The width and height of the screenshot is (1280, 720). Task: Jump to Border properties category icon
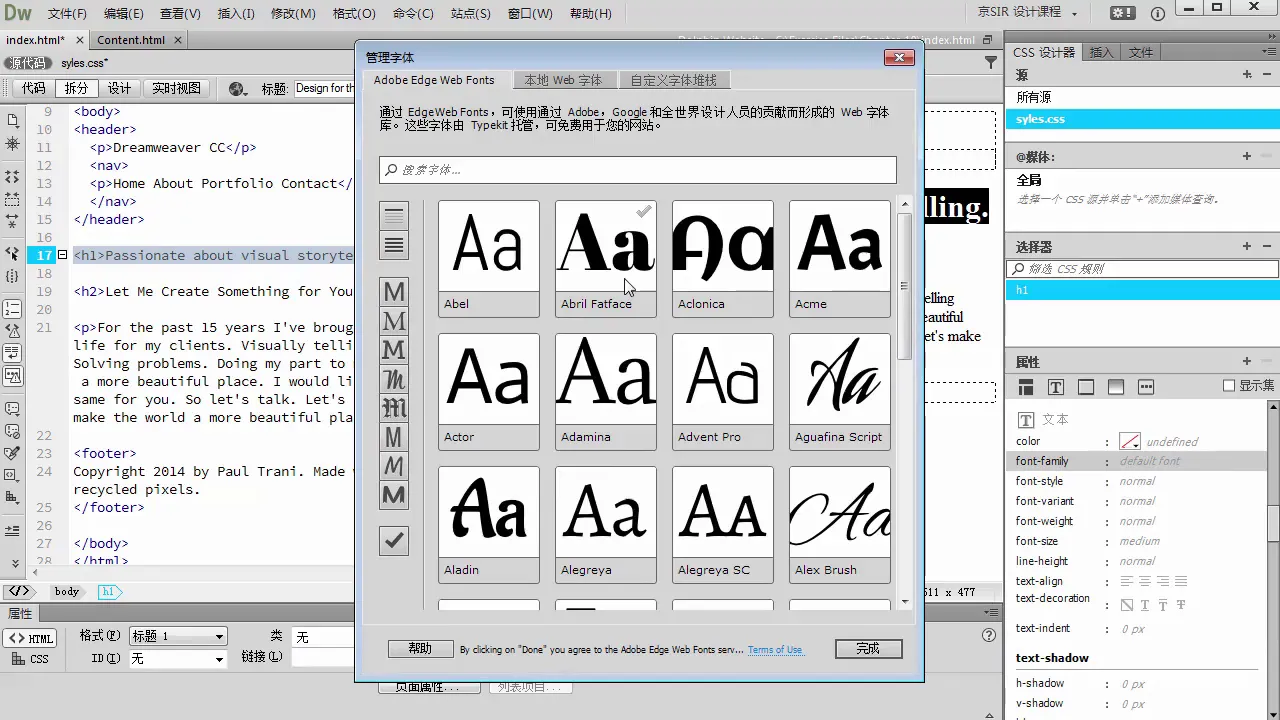point(1086,387)
